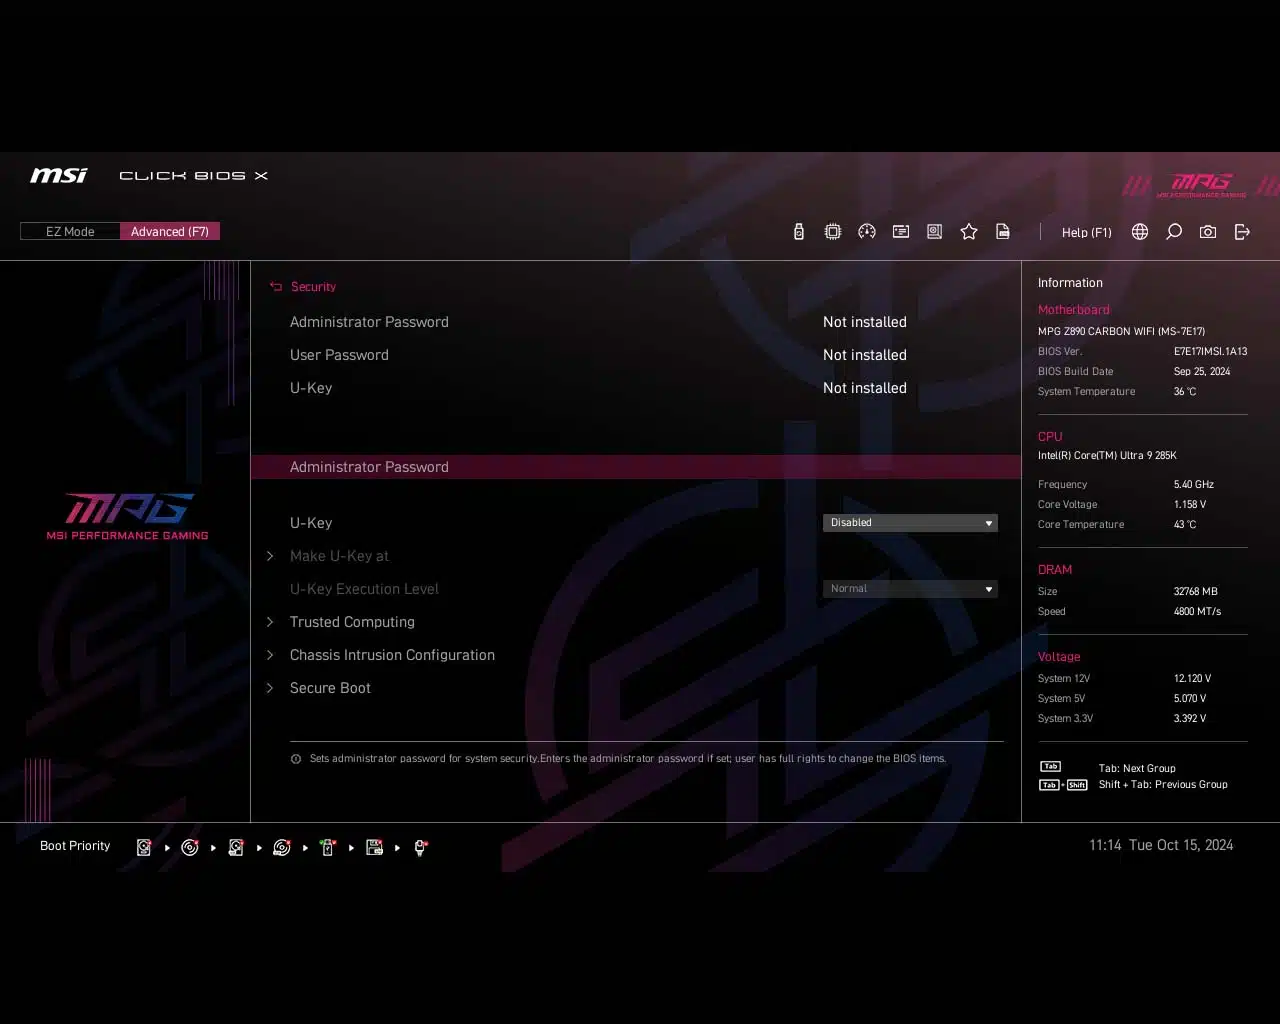Screen dimensions: 1280x1024
Task: Click the System Temperature 36 °C value
Action: [1185, 391]
